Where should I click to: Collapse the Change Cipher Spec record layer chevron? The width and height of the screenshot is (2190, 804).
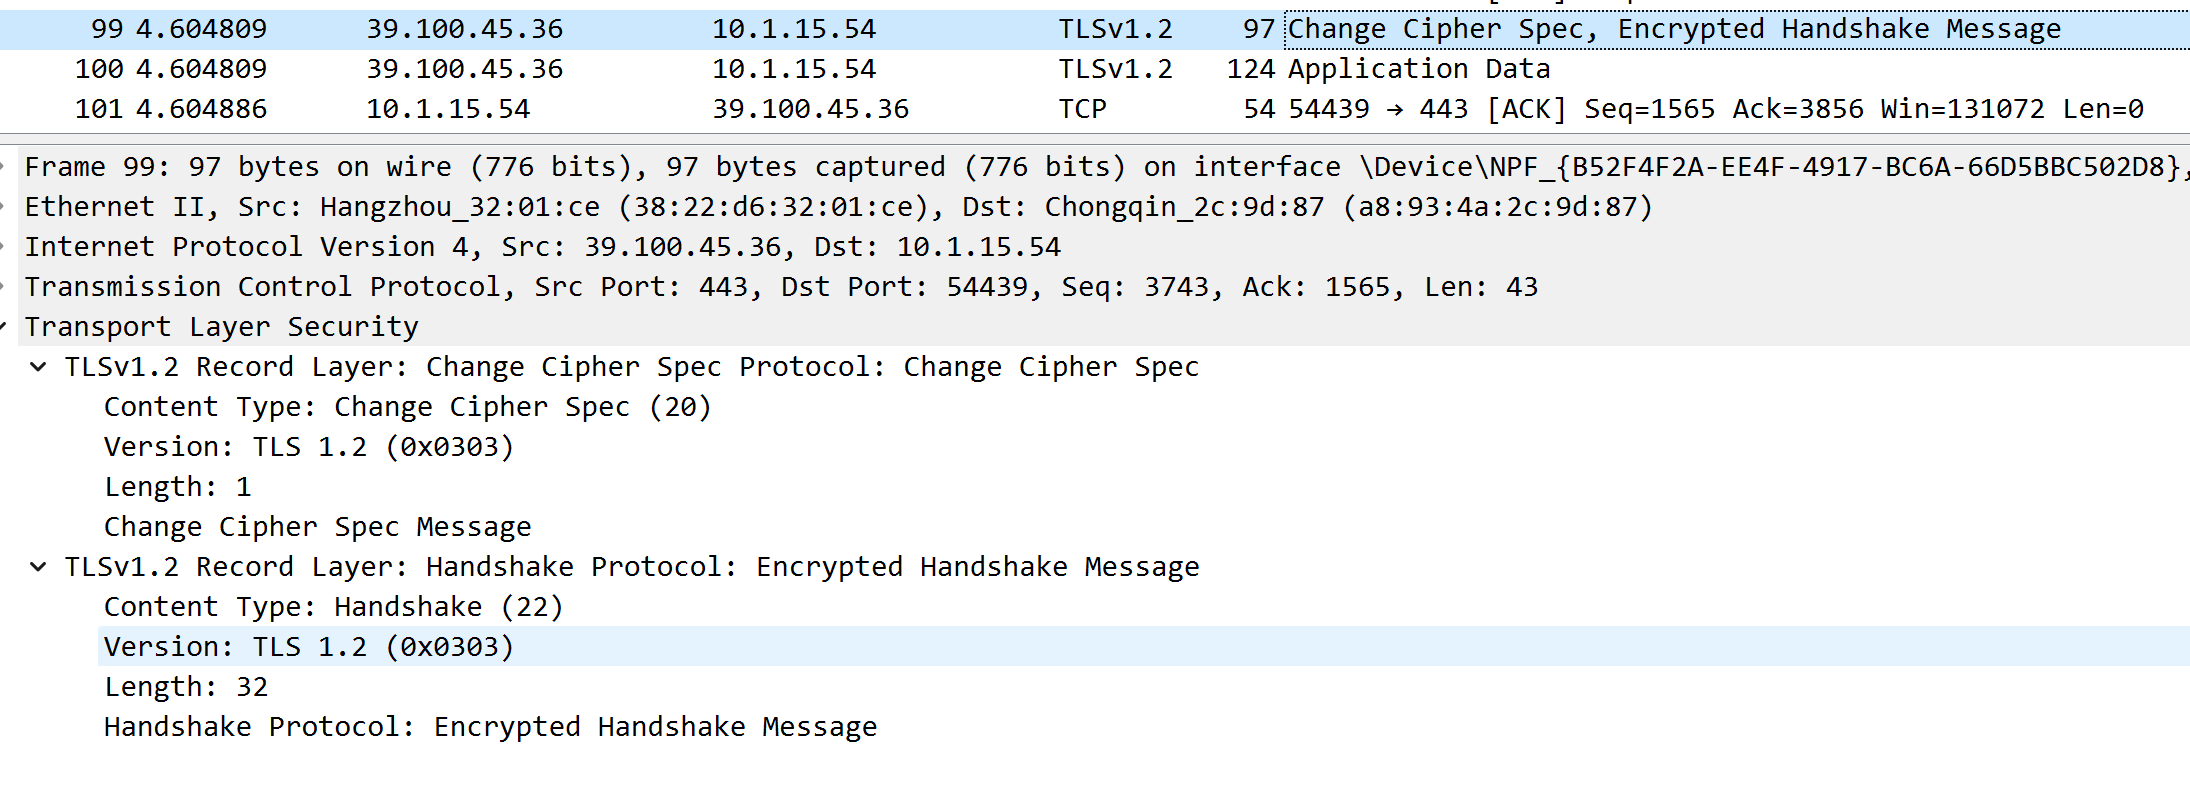(x=39, y=367)
